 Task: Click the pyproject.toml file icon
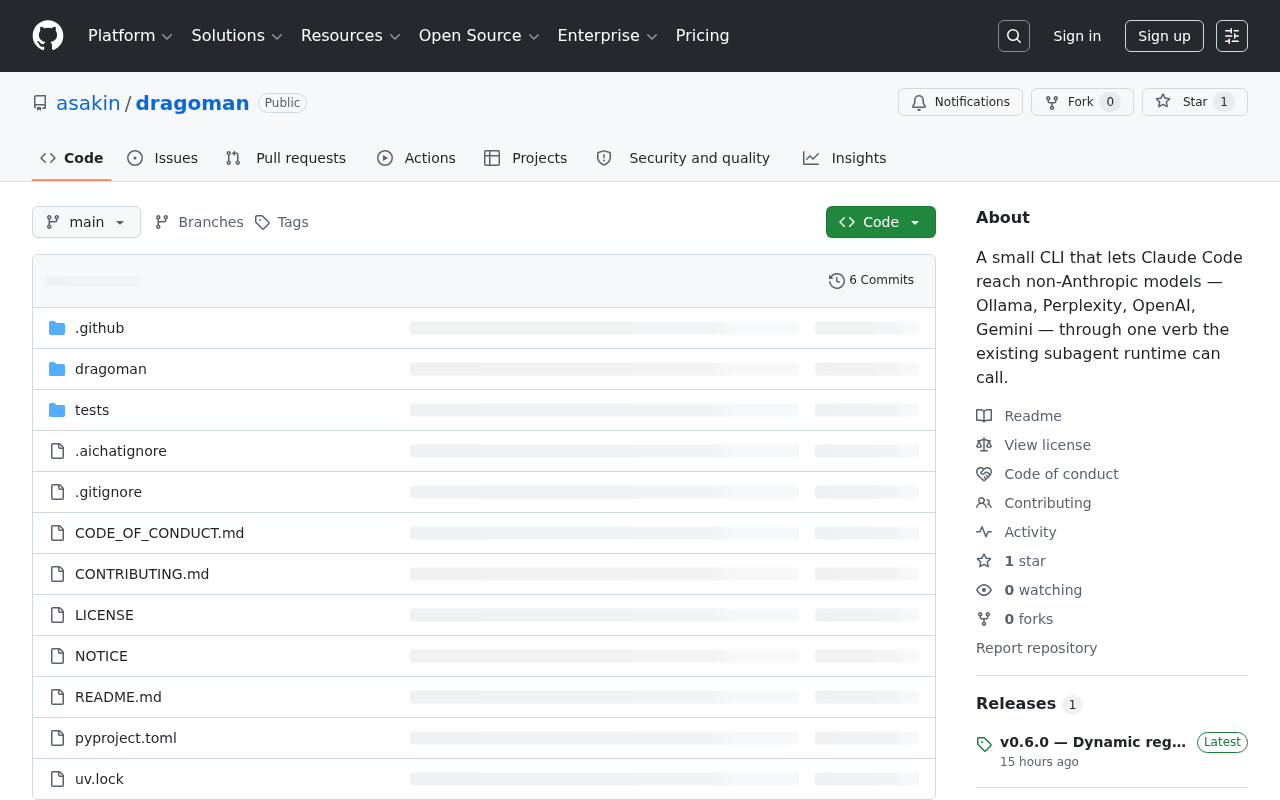click(x=57, y=738)
